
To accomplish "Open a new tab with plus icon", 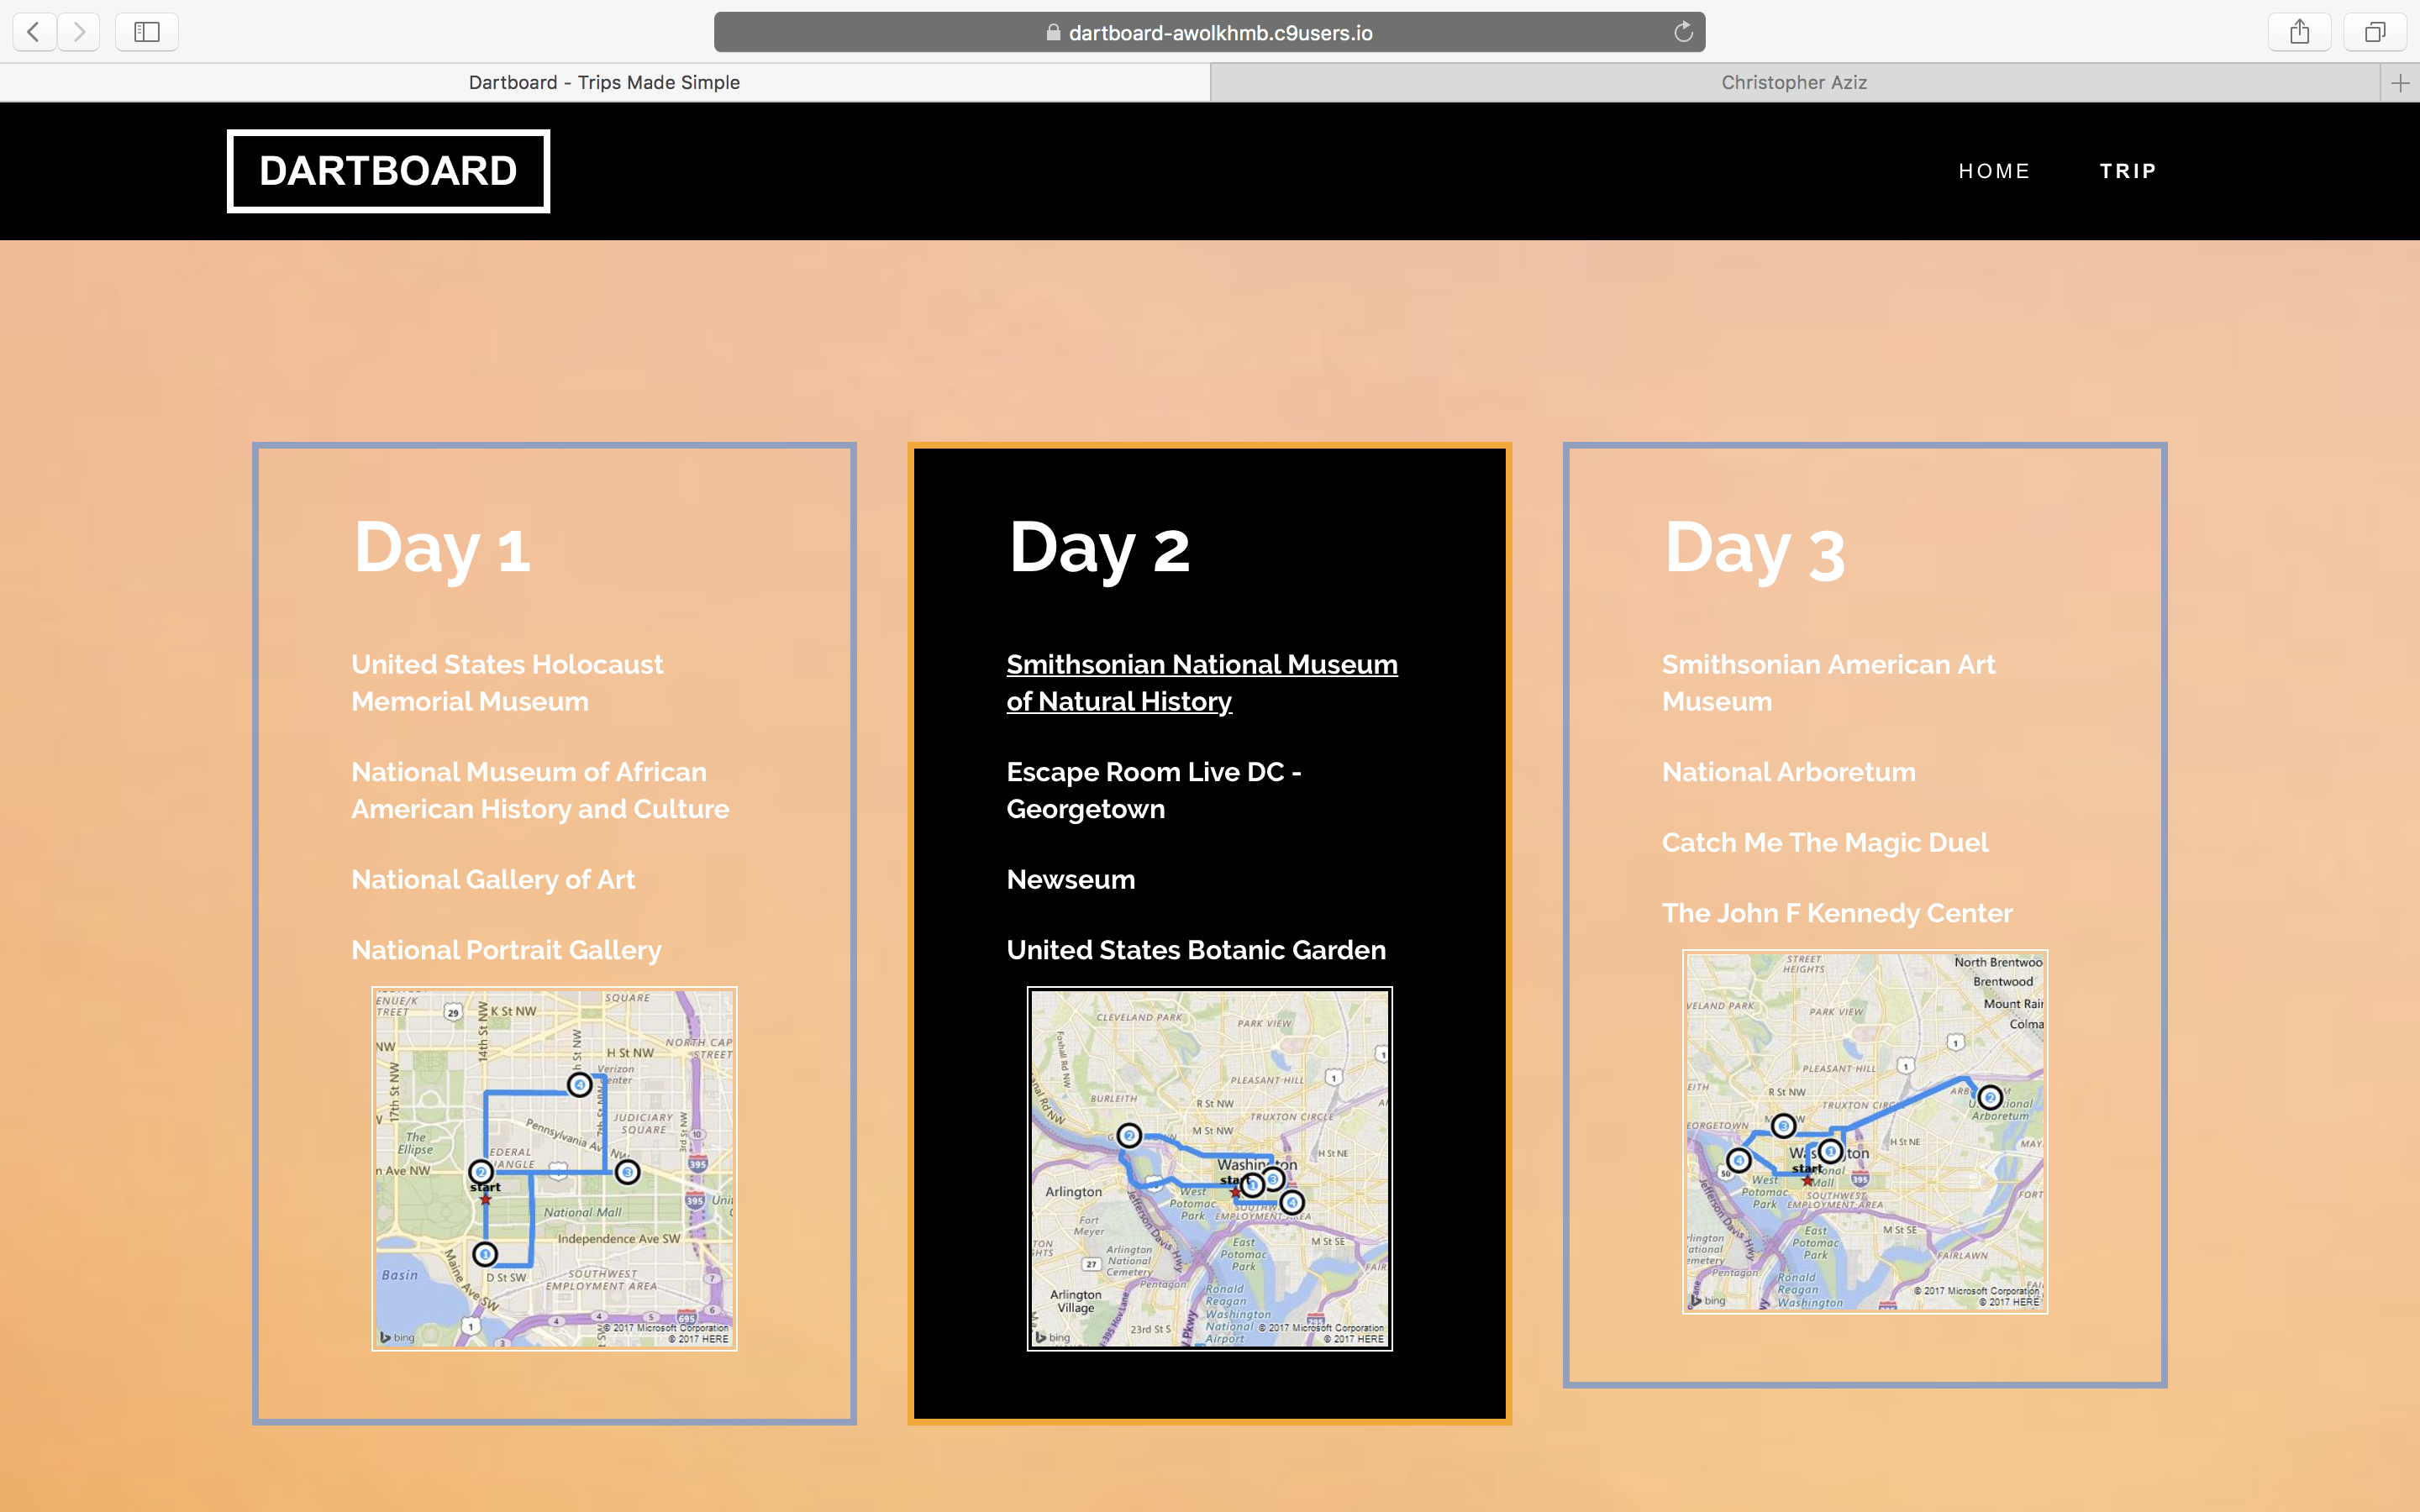I will point(2400,83).
